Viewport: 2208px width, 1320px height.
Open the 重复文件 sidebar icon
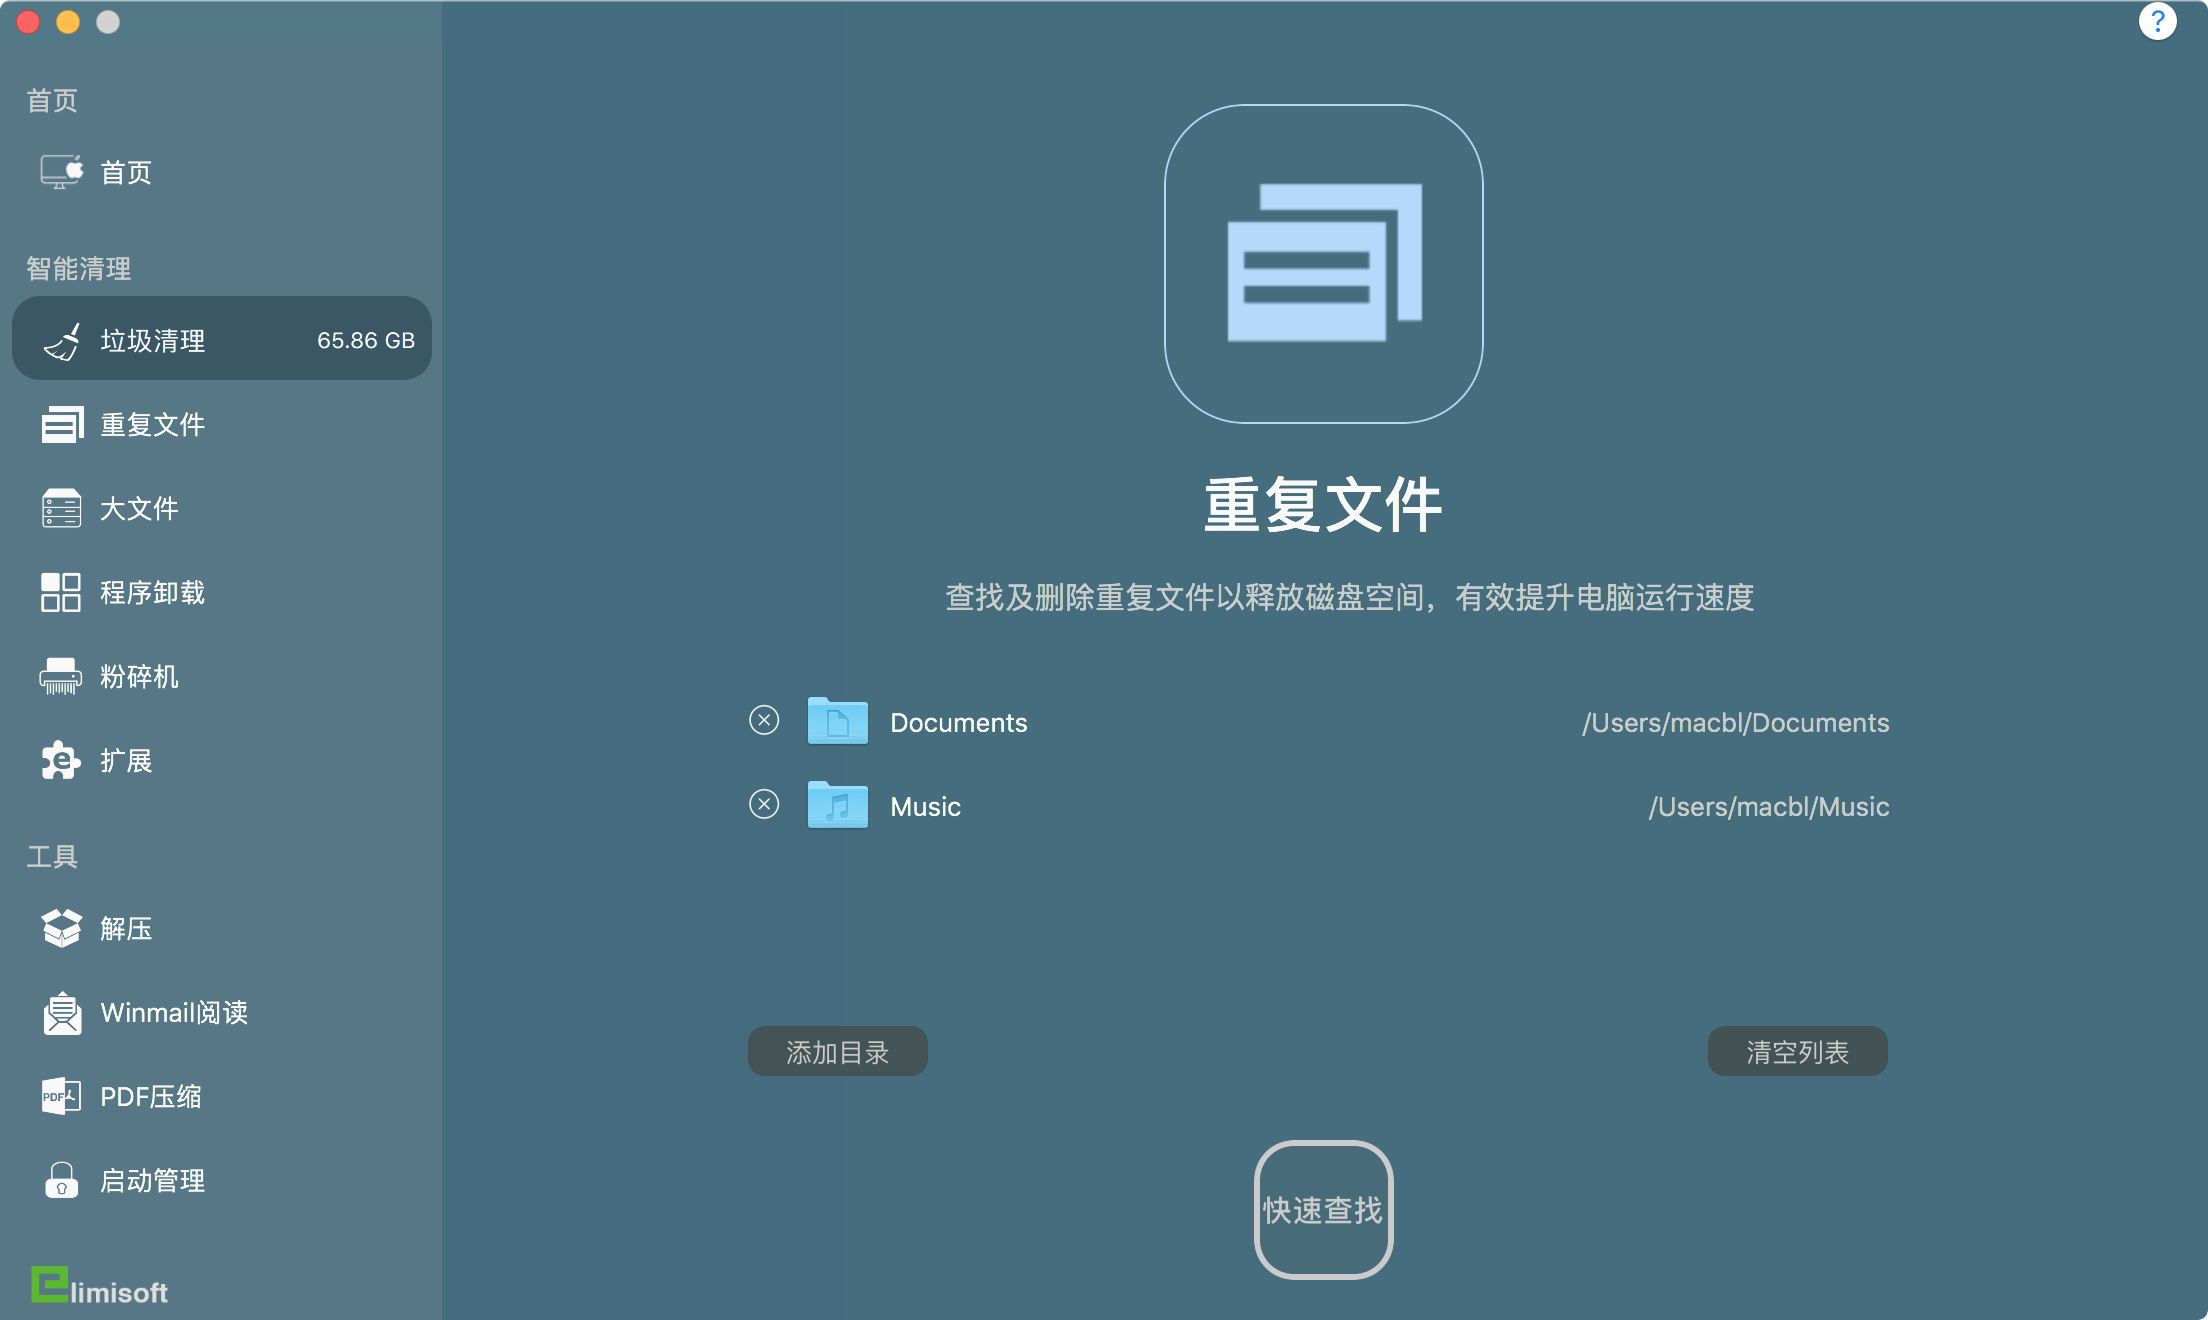tap(62, 425)
